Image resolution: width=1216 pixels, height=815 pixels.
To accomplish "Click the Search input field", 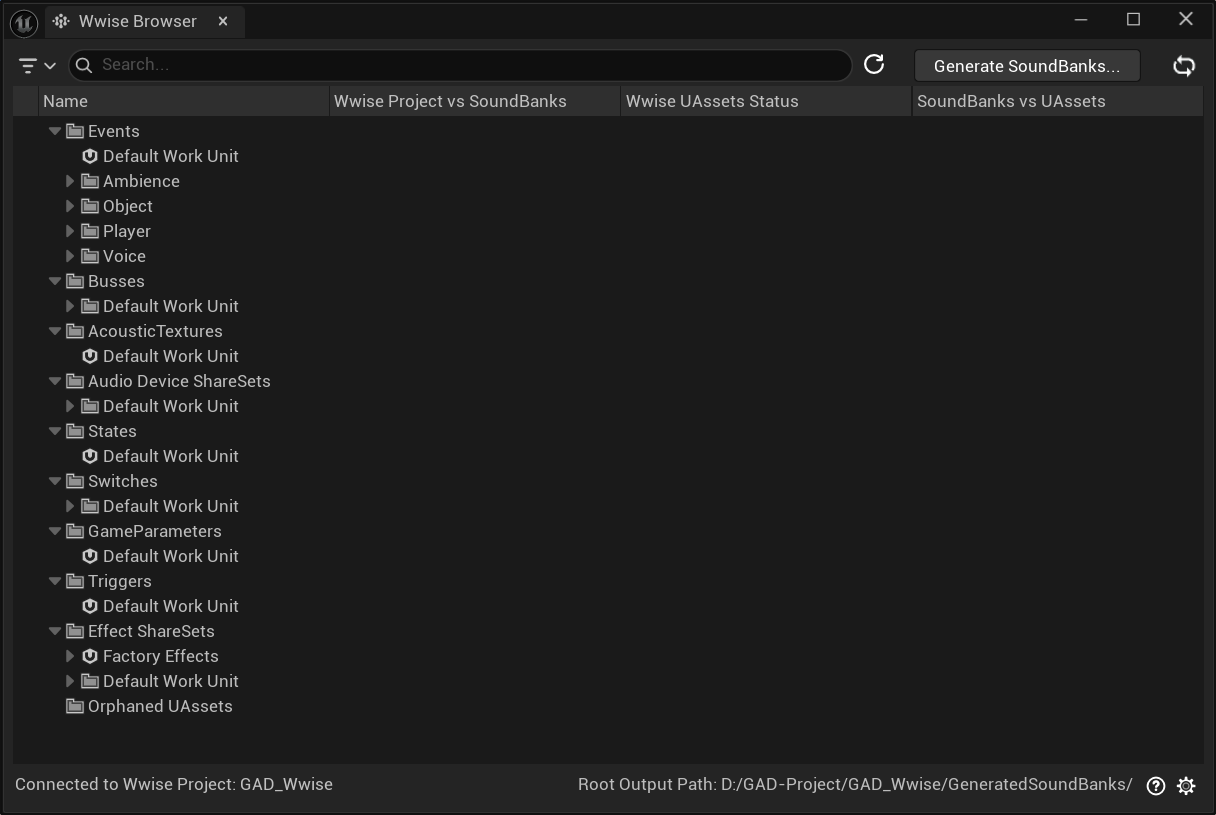I will [460, 65].
